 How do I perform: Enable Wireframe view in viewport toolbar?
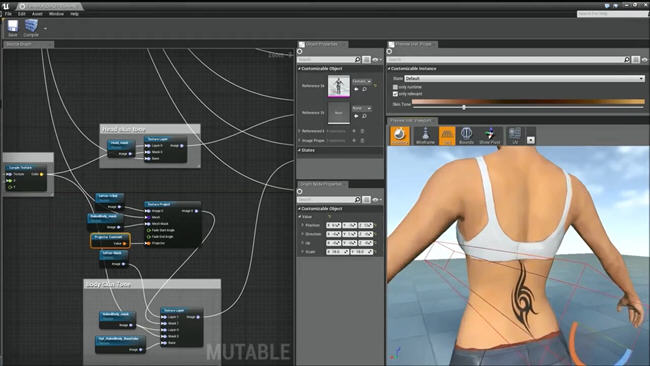pos(425,136)
